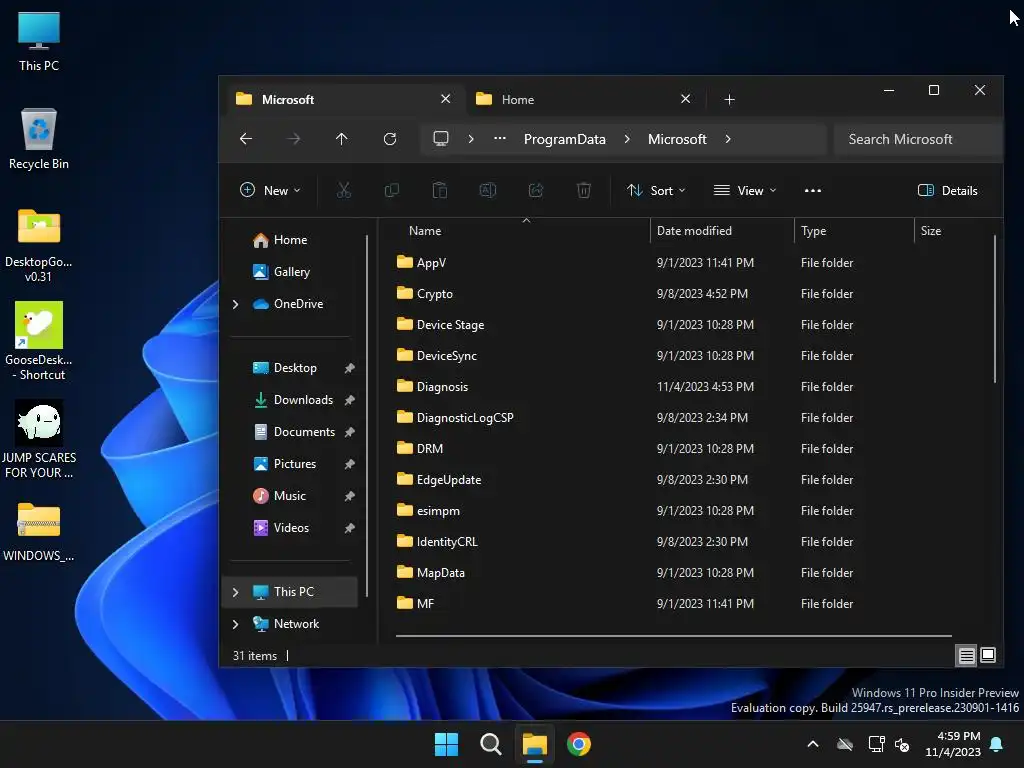Unpin Documents using its pin icon
1024x768 pixels.
pos(349,432)
